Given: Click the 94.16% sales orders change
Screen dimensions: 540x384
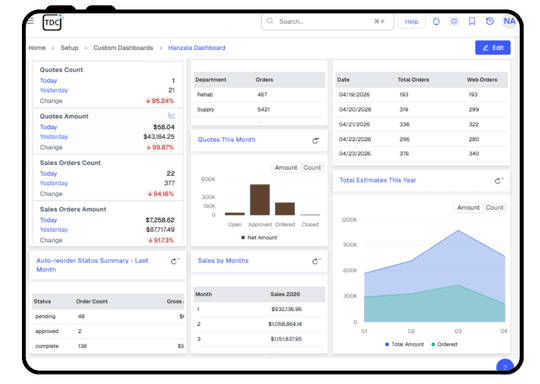Looking at the screenshot, I should 161,194.
